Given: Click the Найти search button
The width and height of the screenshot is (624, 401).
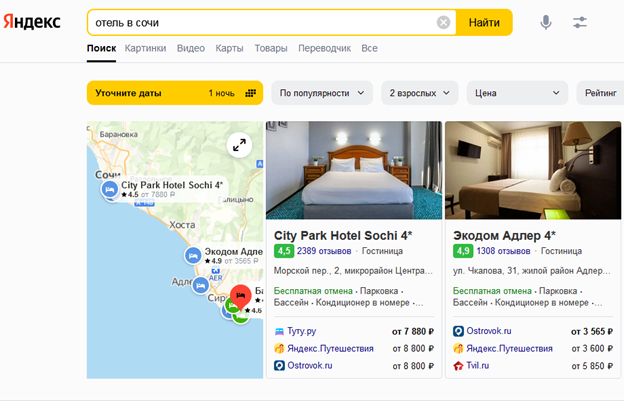Looking at the screenshot, I should coord(484,22).
